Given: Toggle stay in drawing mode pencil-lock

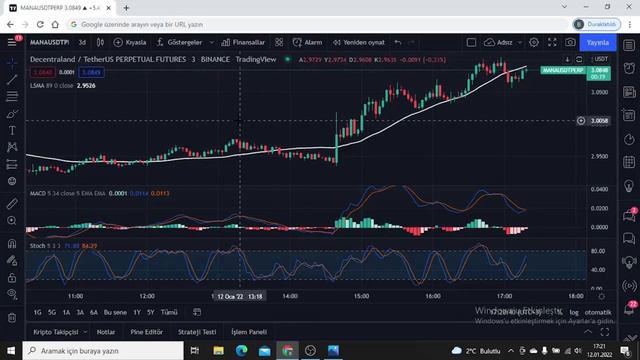Looking at the screenshot, I should 12,260.
